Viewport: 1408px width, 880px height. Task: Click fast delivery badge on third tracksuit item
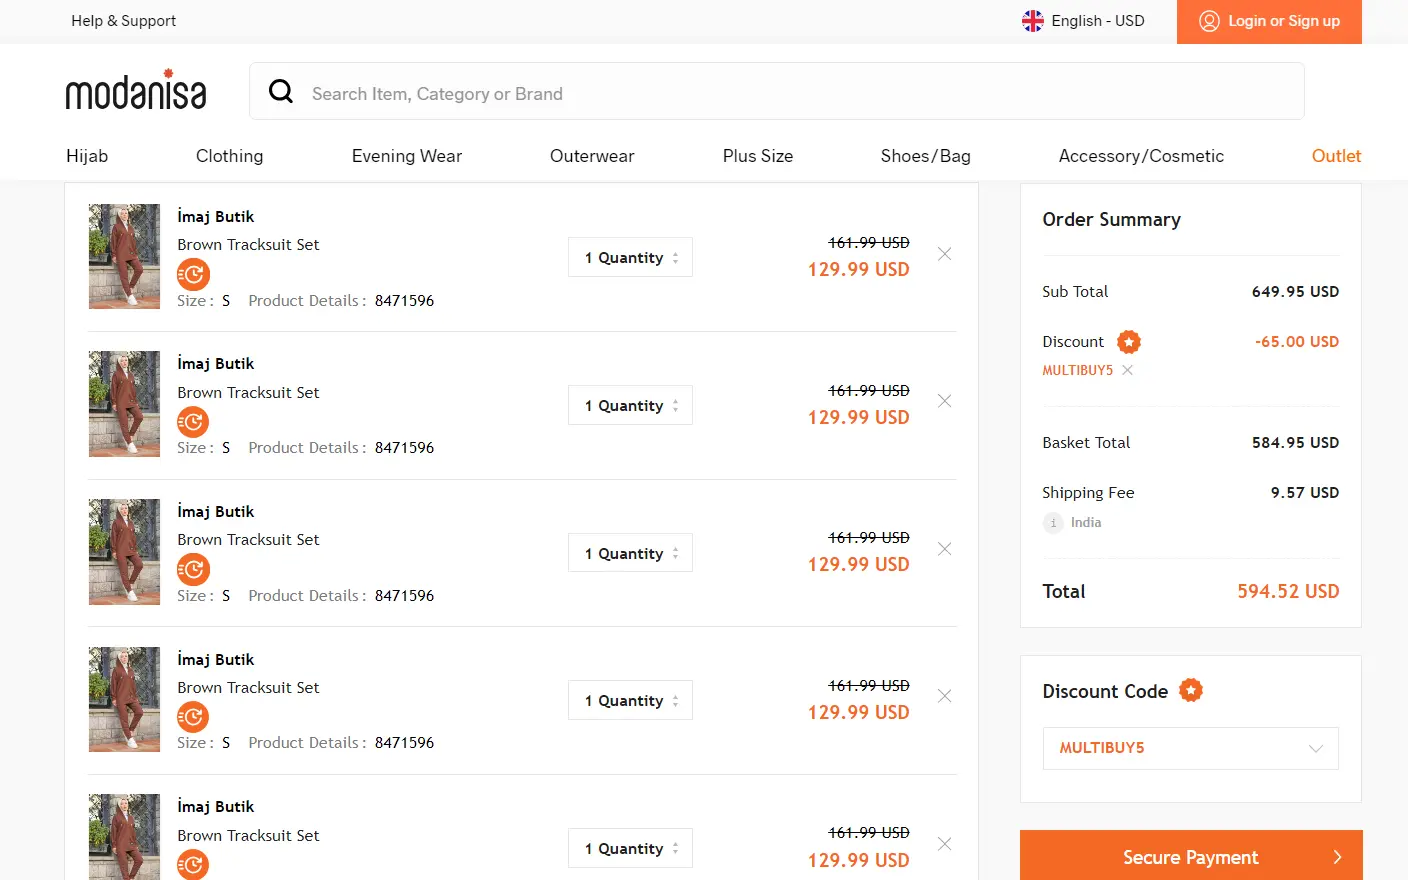(194, 569)
